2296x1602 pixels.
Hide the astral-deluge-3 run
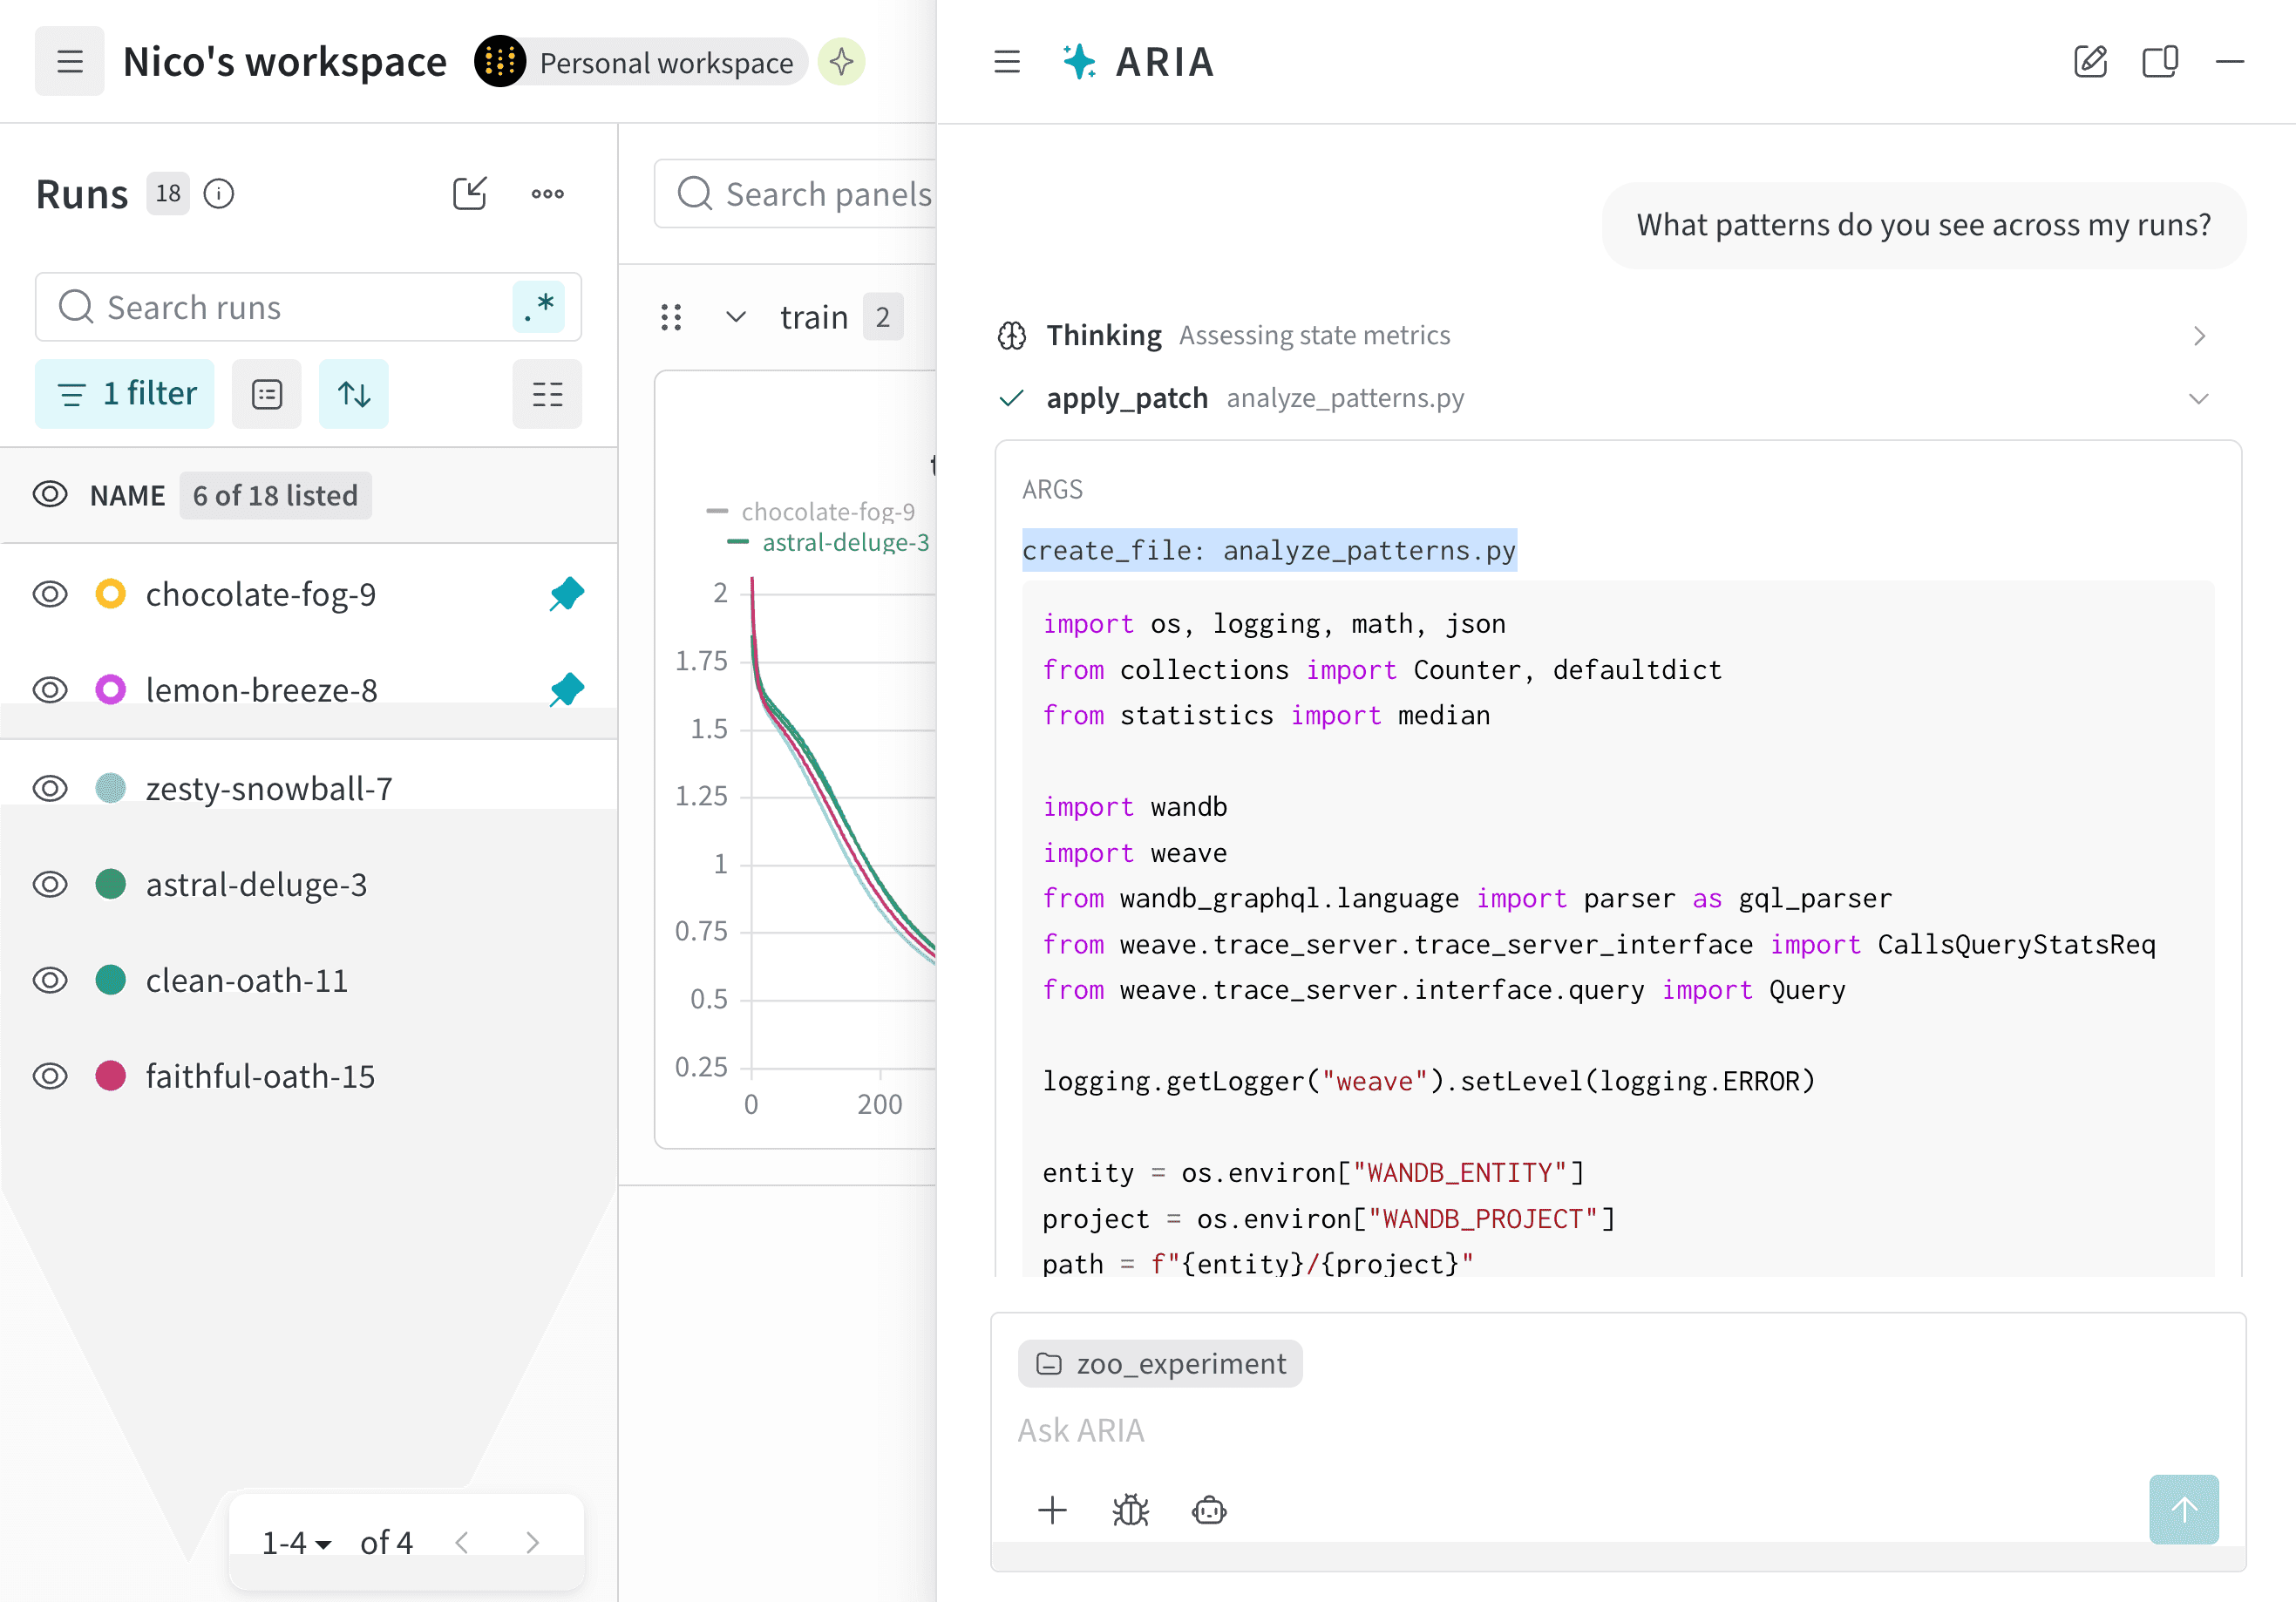tap(50, 884)
